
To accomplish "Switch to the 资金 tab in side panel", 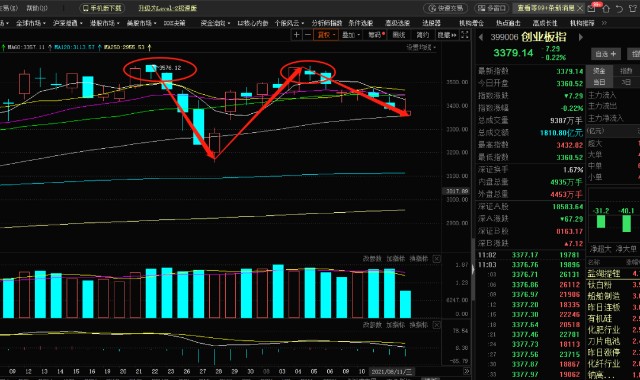I will point(599,71).
